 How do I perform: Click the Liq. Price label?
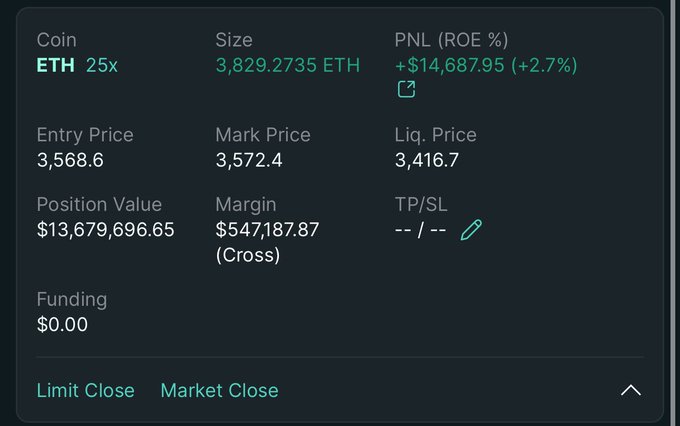point(435,135)
